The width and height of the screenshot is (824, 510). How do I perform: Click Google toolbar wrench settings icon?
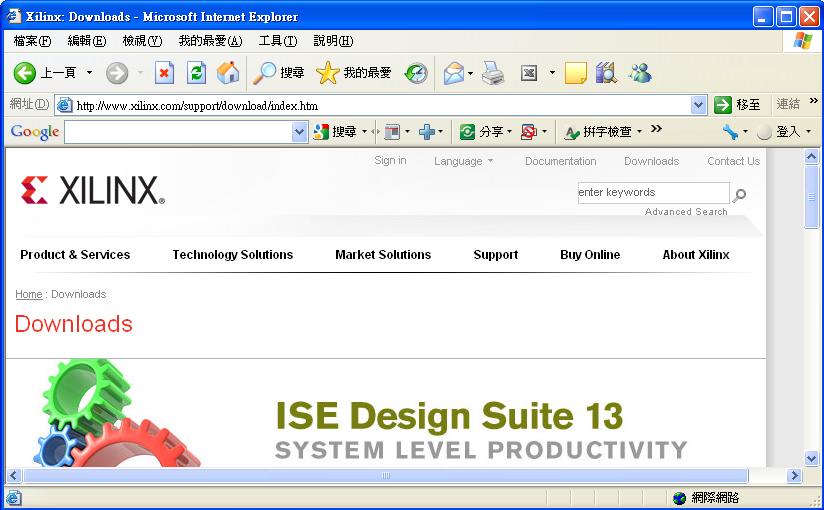click(730, 132)
